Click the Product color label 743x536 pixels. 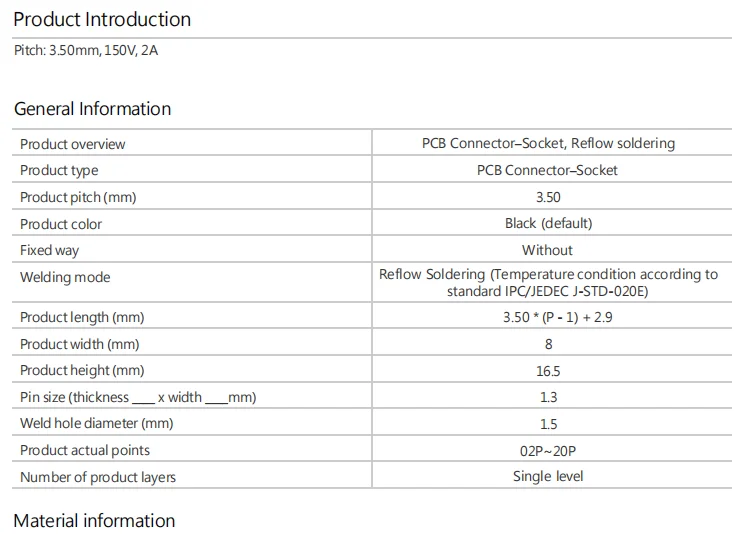pos(61,224)
